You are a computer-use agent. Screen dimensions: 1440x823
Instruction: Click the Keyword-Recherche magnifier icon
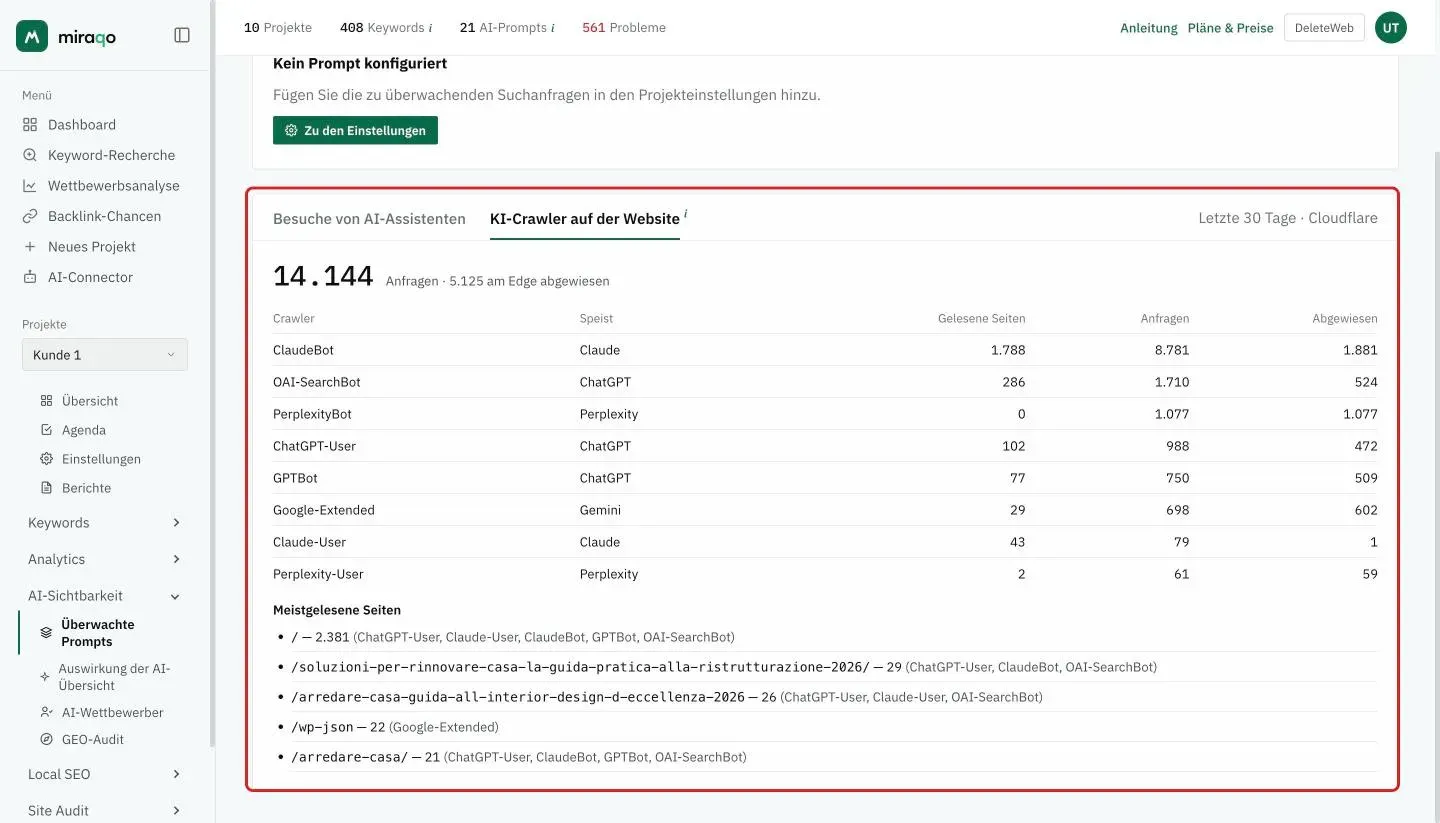coord(30,155)
